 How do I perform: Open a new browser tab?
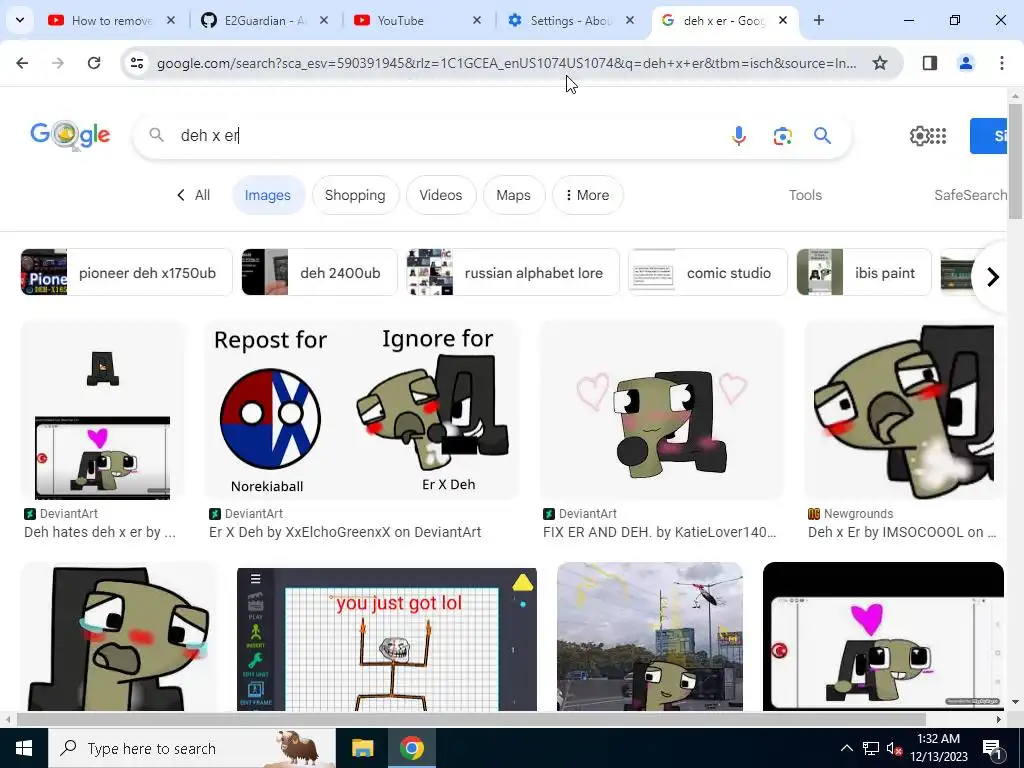[819, 20]
